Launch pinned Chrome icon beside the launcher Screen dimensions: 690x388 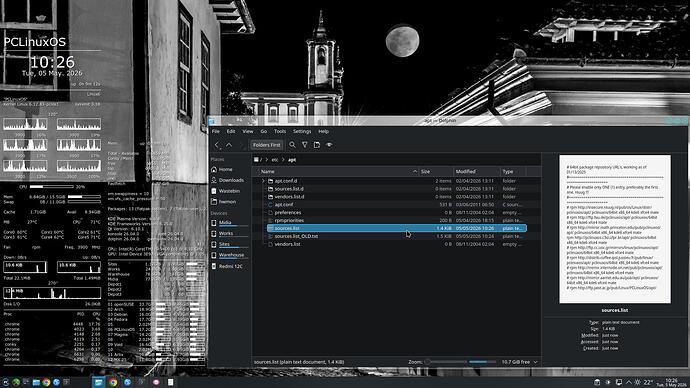(x=46, y=382)
